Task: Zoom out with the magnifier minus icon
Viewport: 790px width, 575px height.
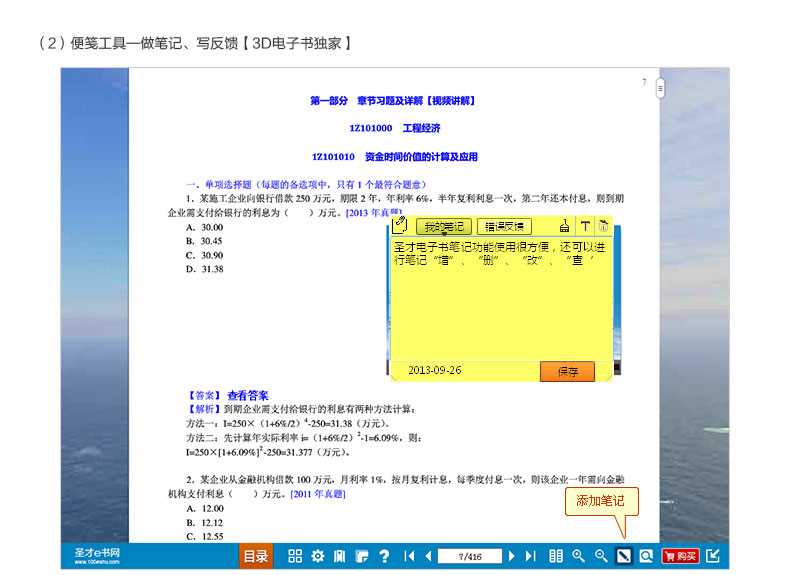Action: click(601, 556)
